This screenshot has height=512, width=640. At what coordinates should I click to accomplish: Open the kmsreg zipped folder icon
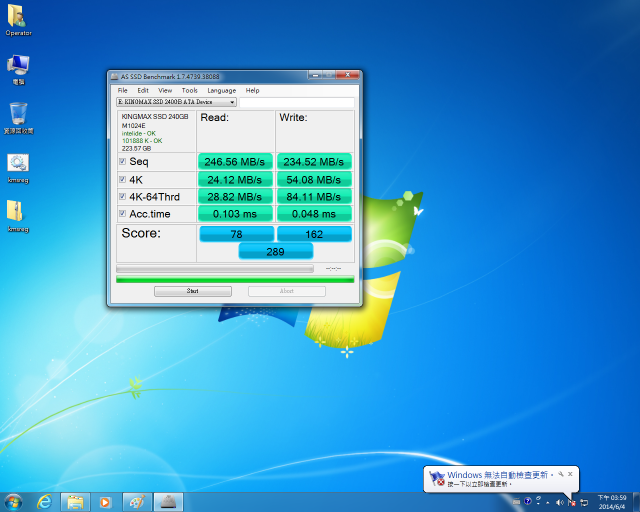(18, 216)
